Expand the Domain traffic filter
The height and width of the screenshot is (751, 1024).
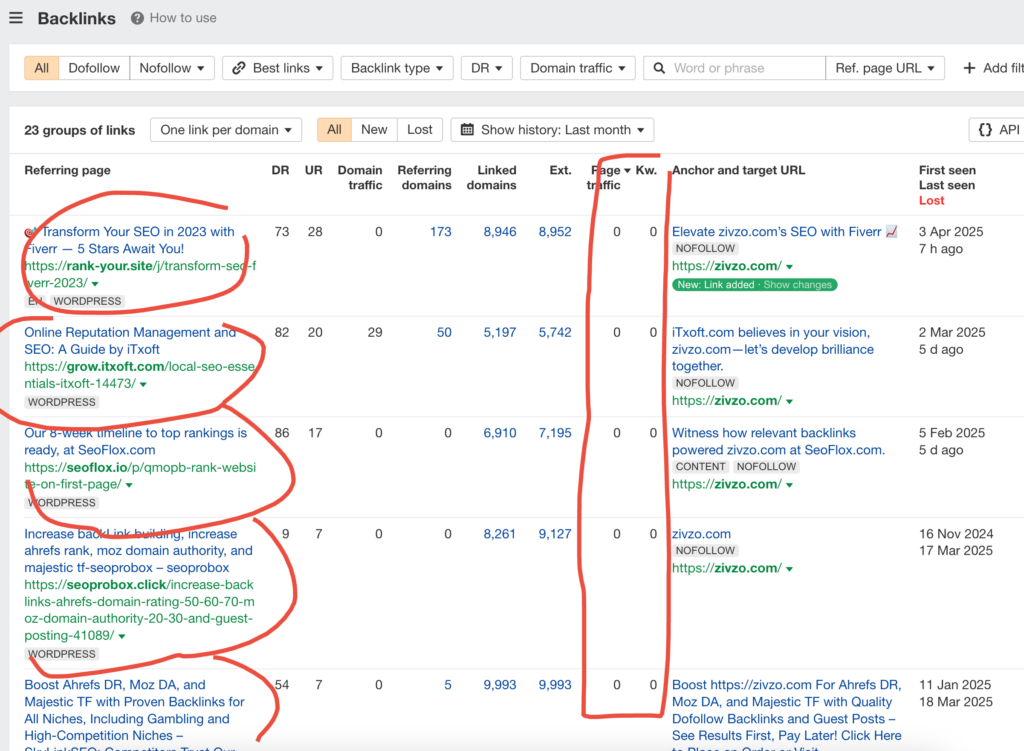tap(578, 68)
